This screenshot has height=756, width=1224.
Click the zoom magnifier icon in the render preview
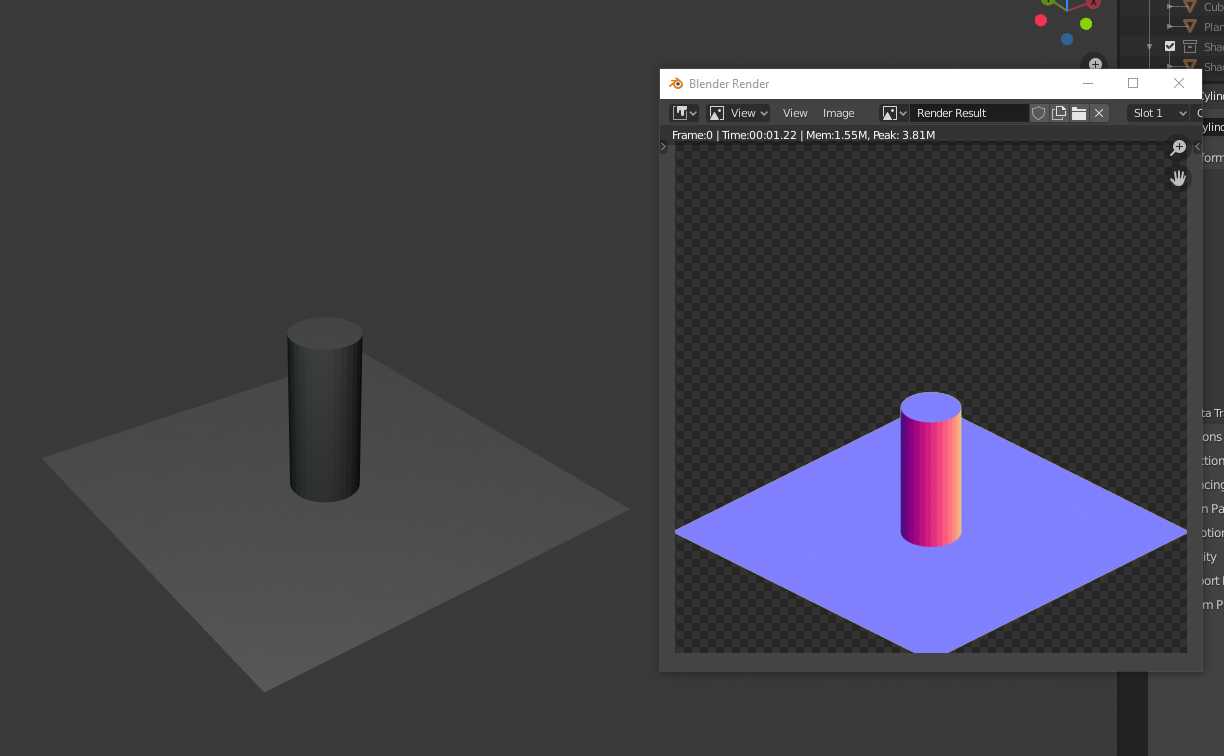pos(1178,147)
